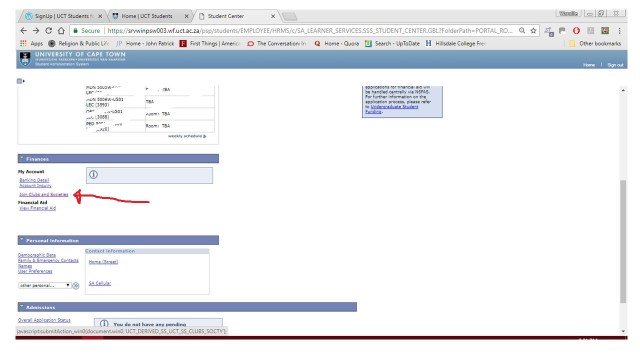Click the scrollbar down arrow
The height and width of the screenshot is (360, 640).
[623, 331]
